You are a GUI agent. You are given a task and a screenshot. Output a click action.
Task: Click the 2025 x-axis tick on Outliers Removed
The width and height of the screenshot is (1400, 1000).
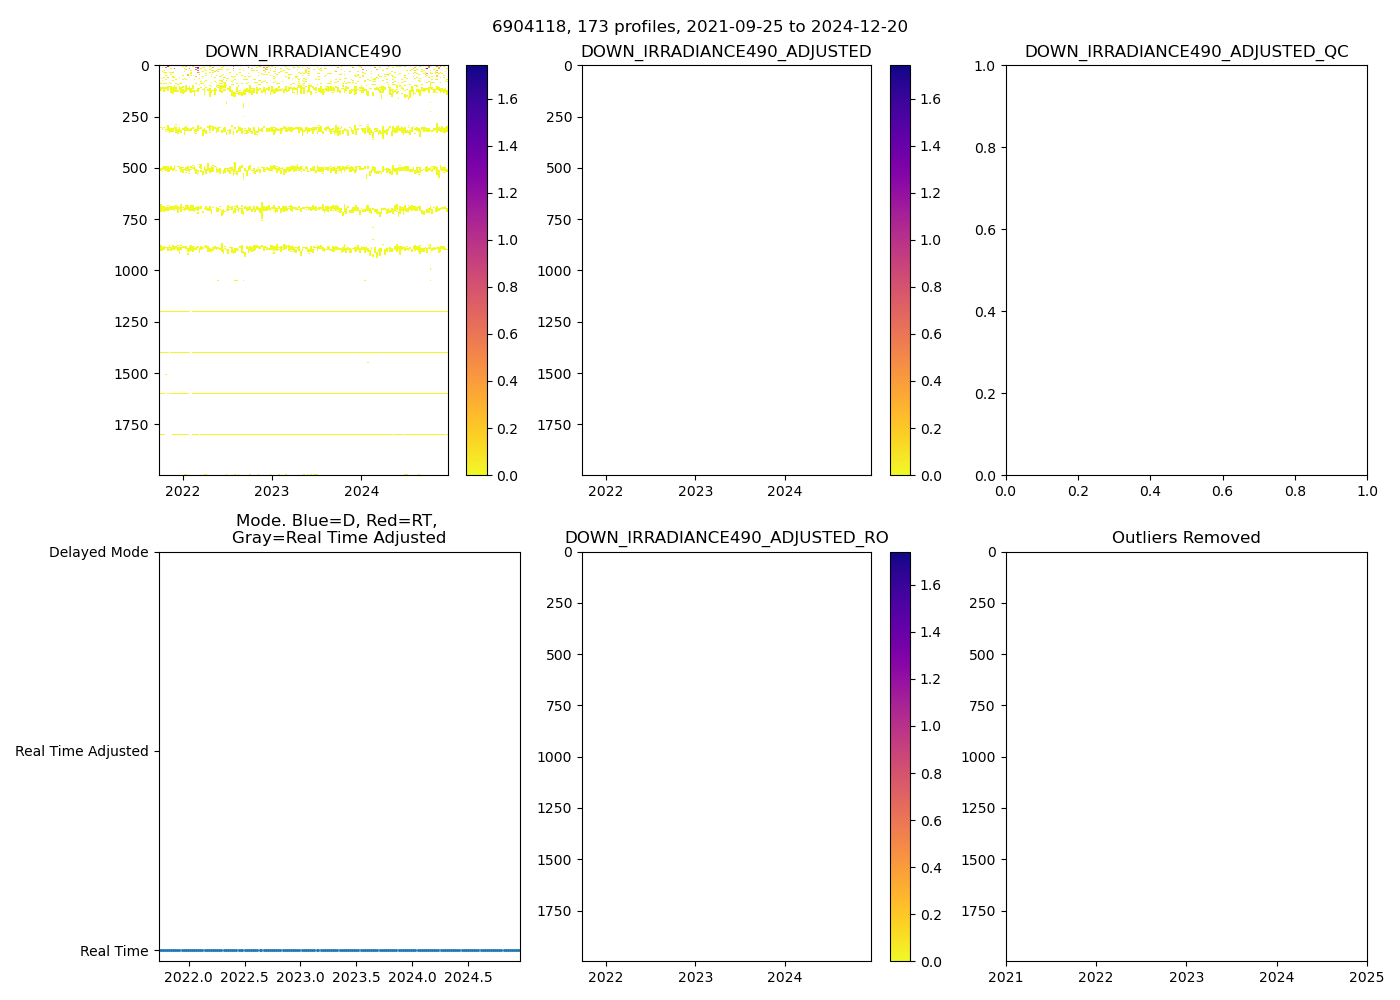[x=1366, y=977]
